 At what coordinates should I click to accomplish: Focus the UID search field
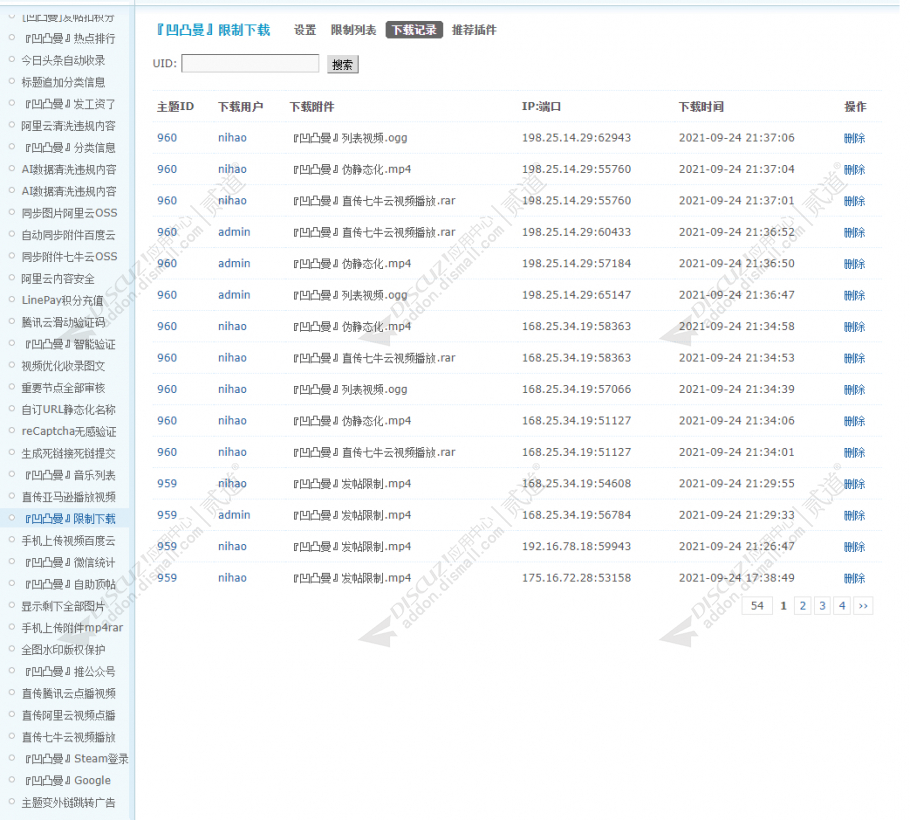250,63
